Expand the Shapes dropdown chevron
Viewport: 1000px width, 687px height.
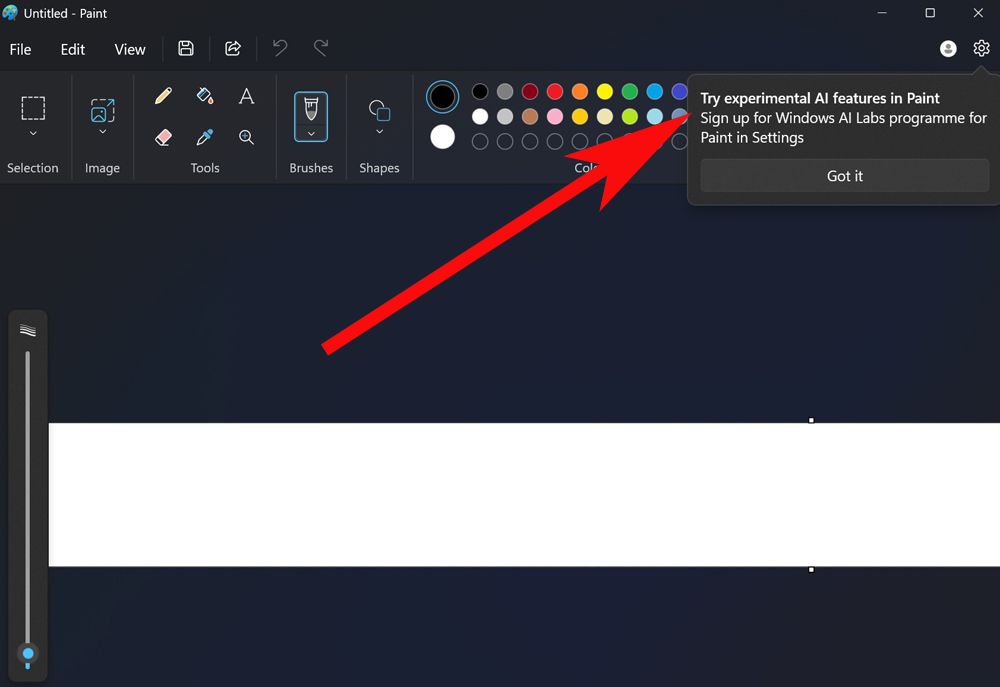(x=379, y=130)
